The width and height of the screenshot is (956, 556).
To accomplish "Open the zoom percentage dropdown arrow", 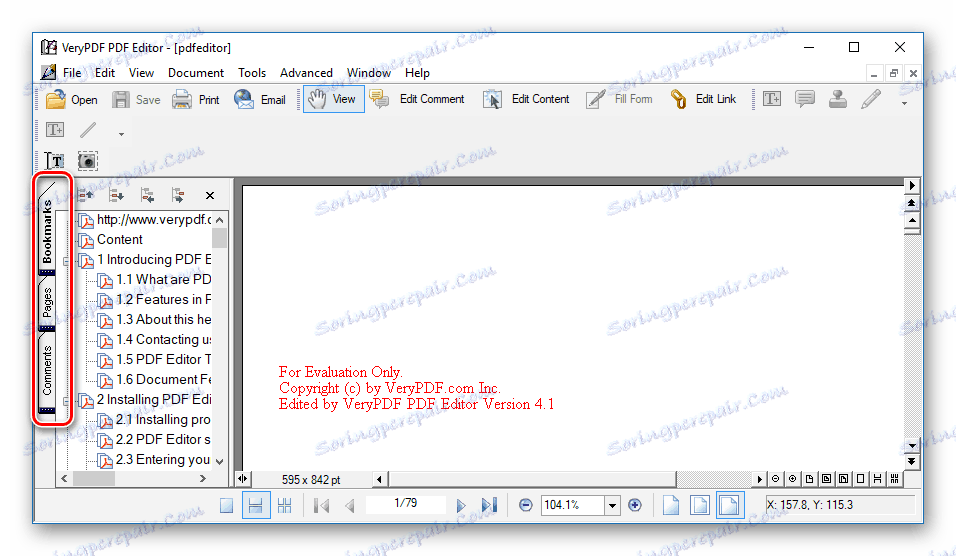I will 612,505.
